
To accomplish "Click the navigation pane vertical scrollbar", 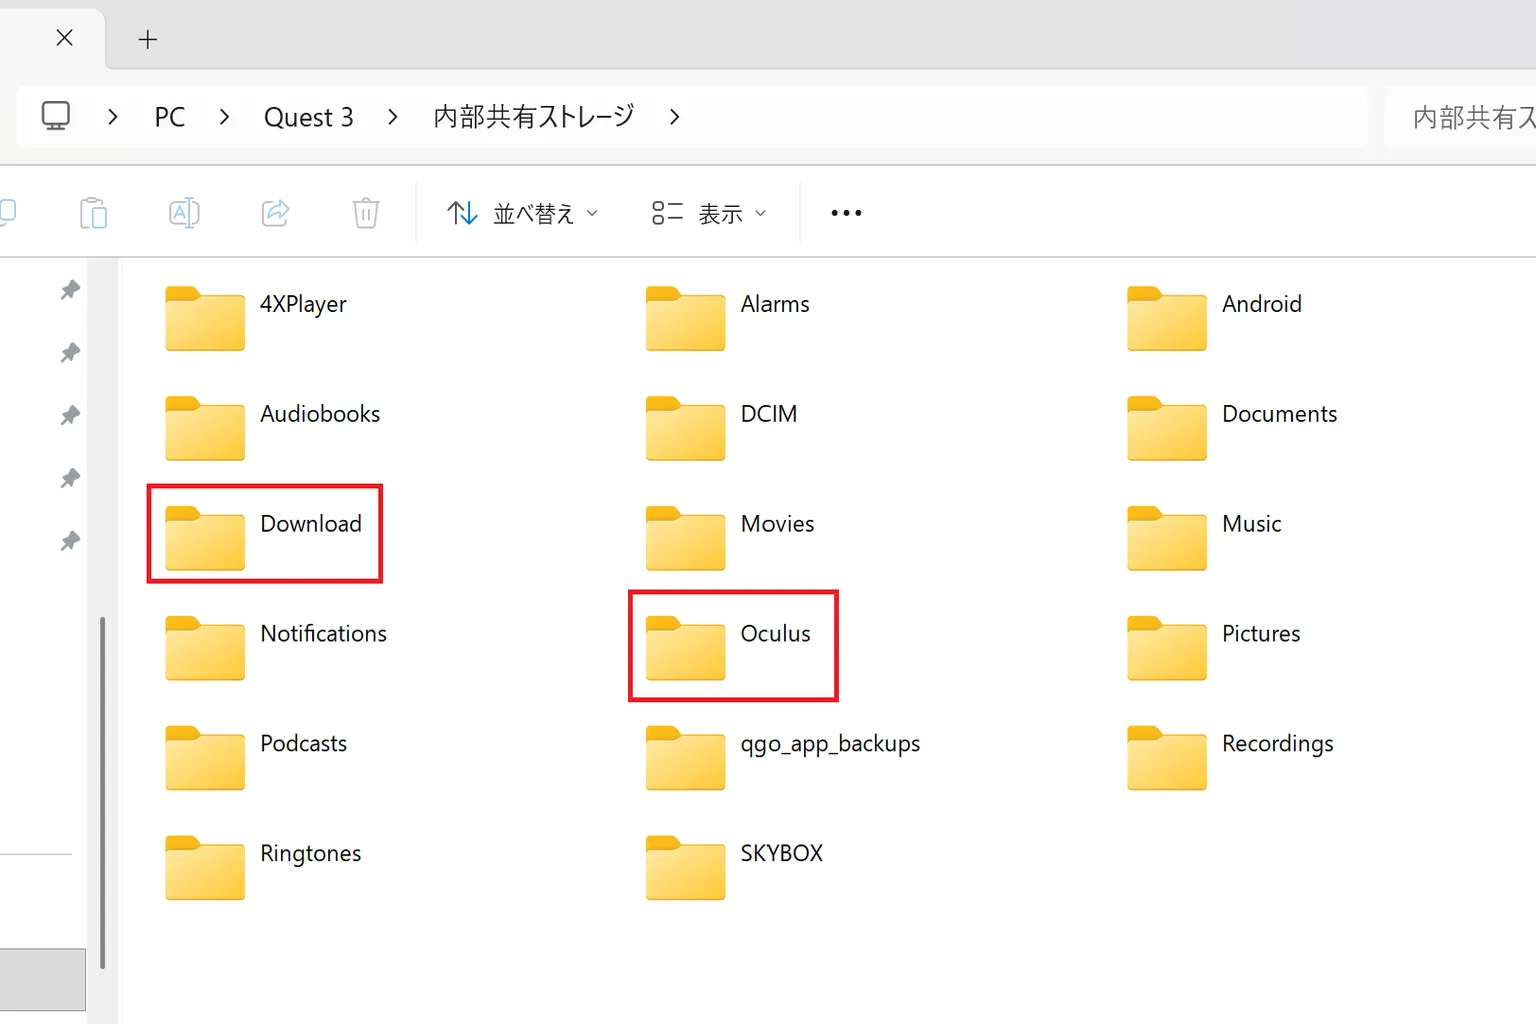I will tap(103, 793).
